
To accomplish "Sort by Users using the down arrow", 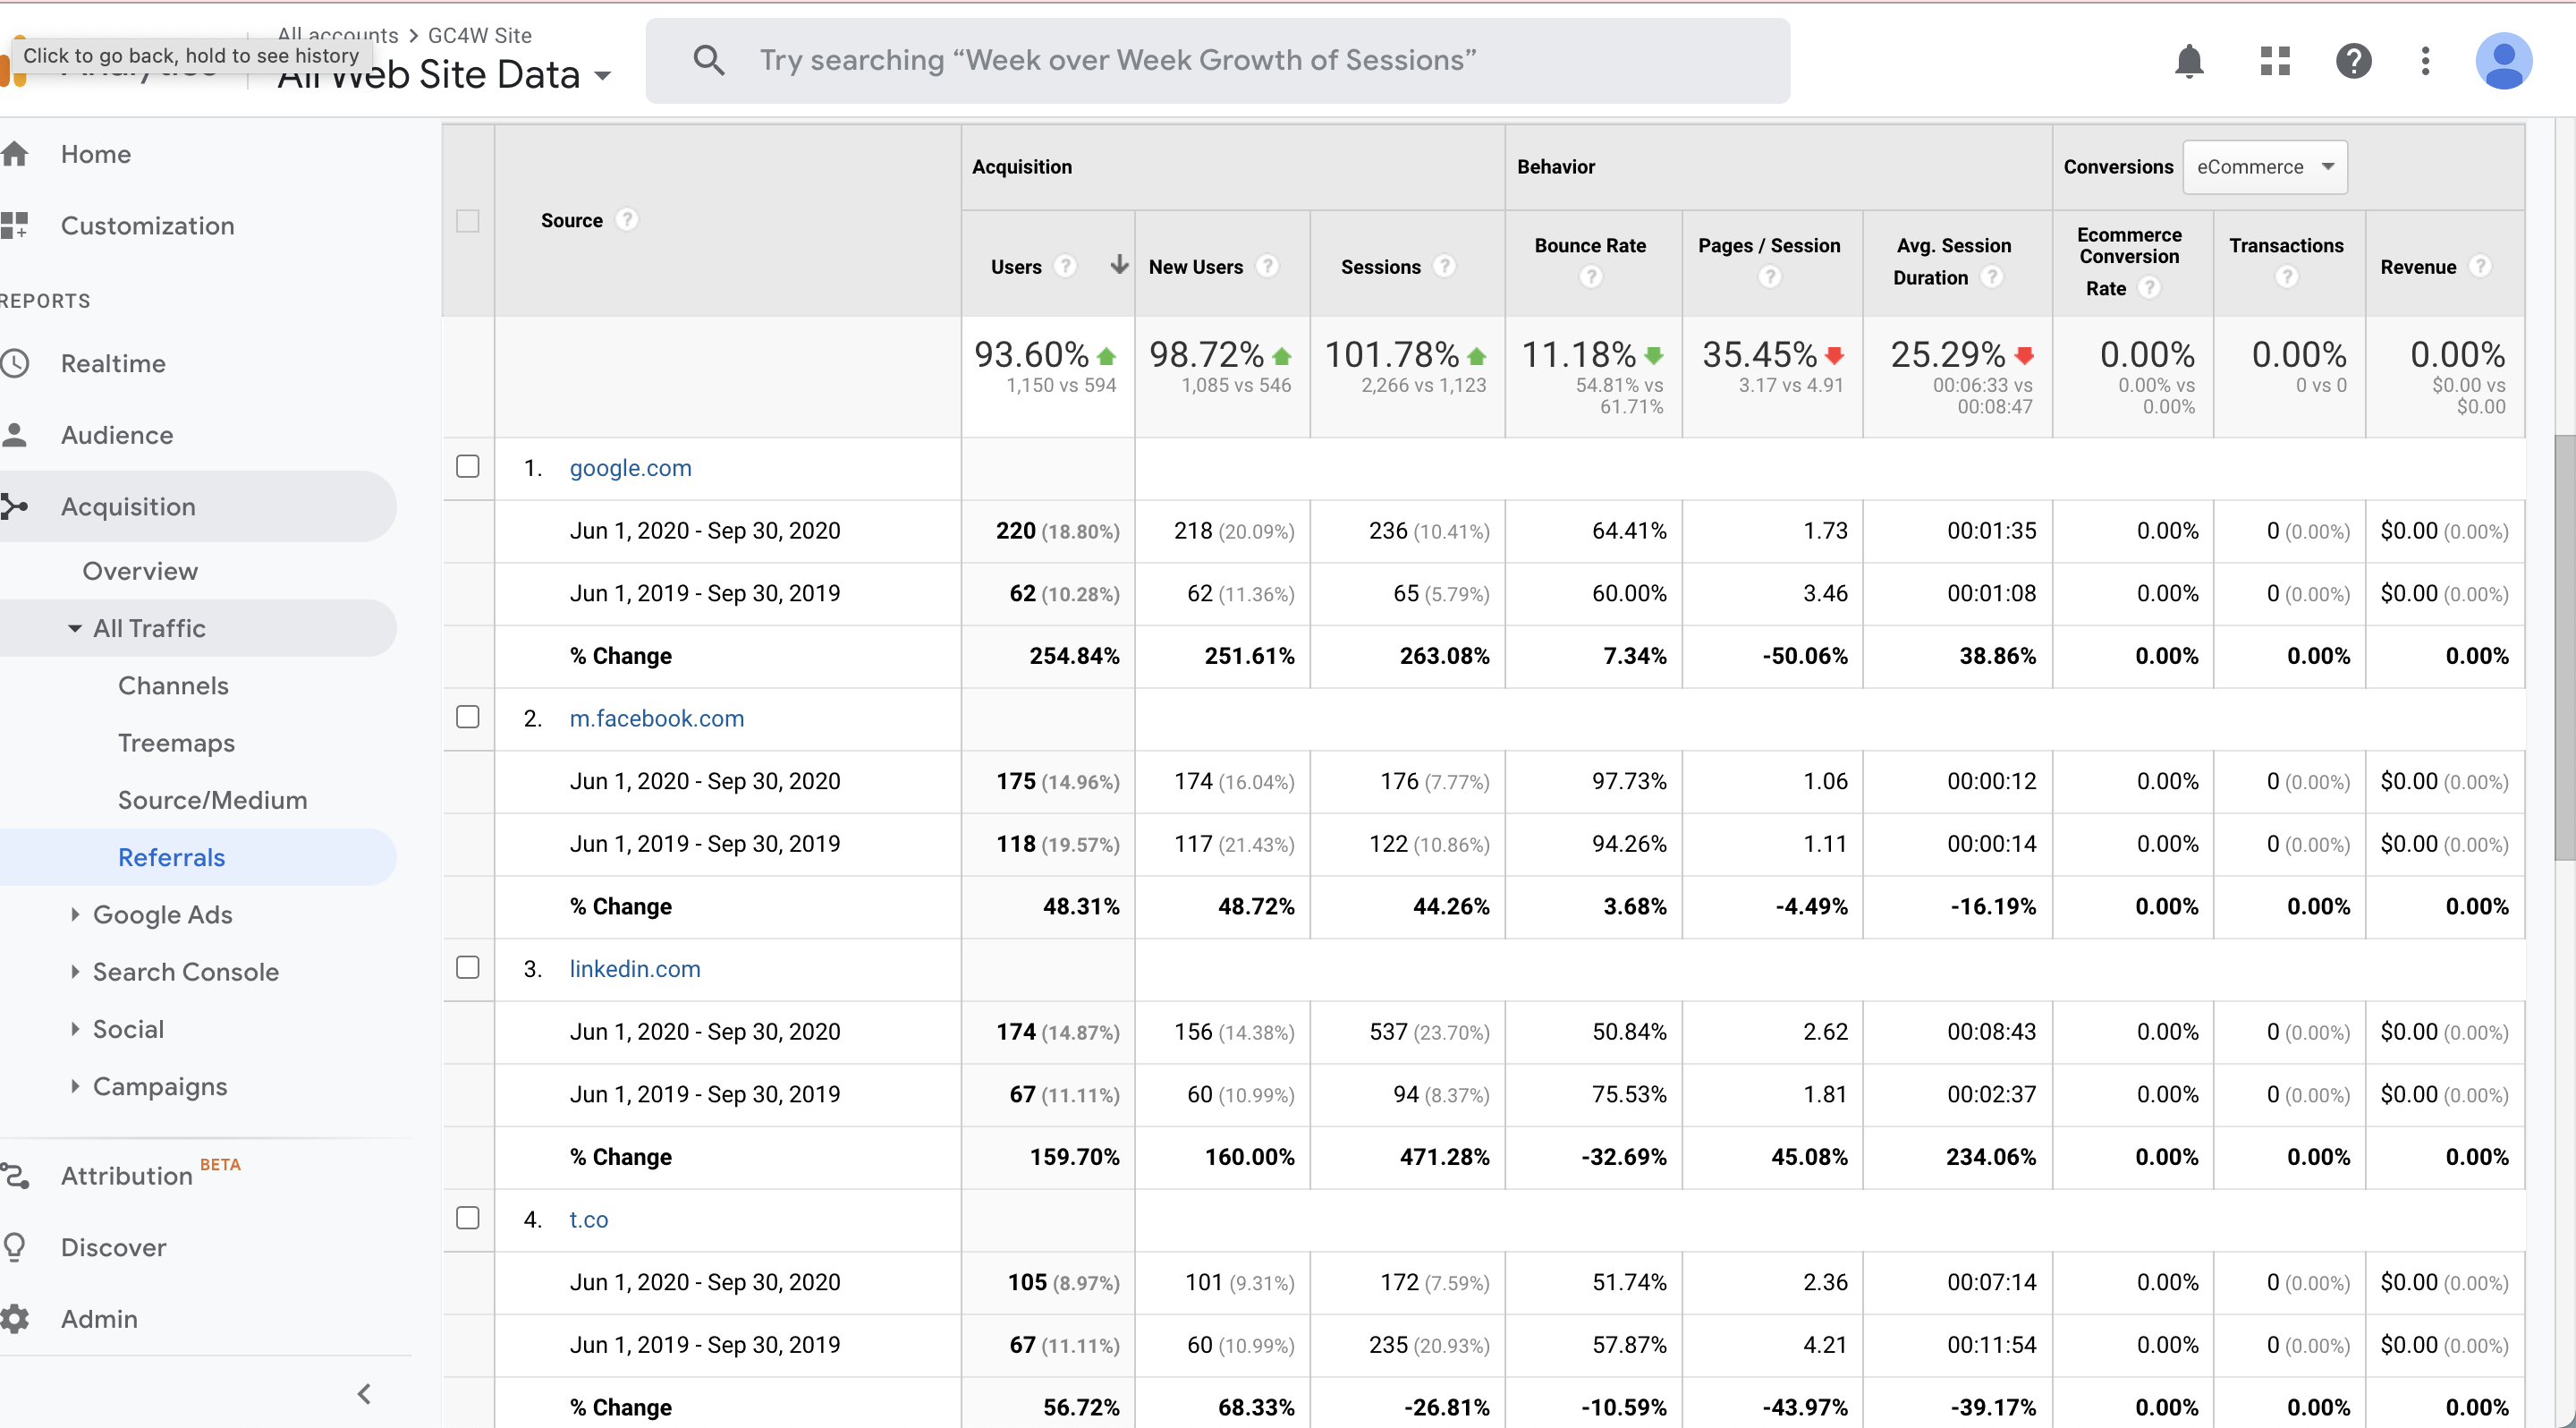I will pos(1119,265).
